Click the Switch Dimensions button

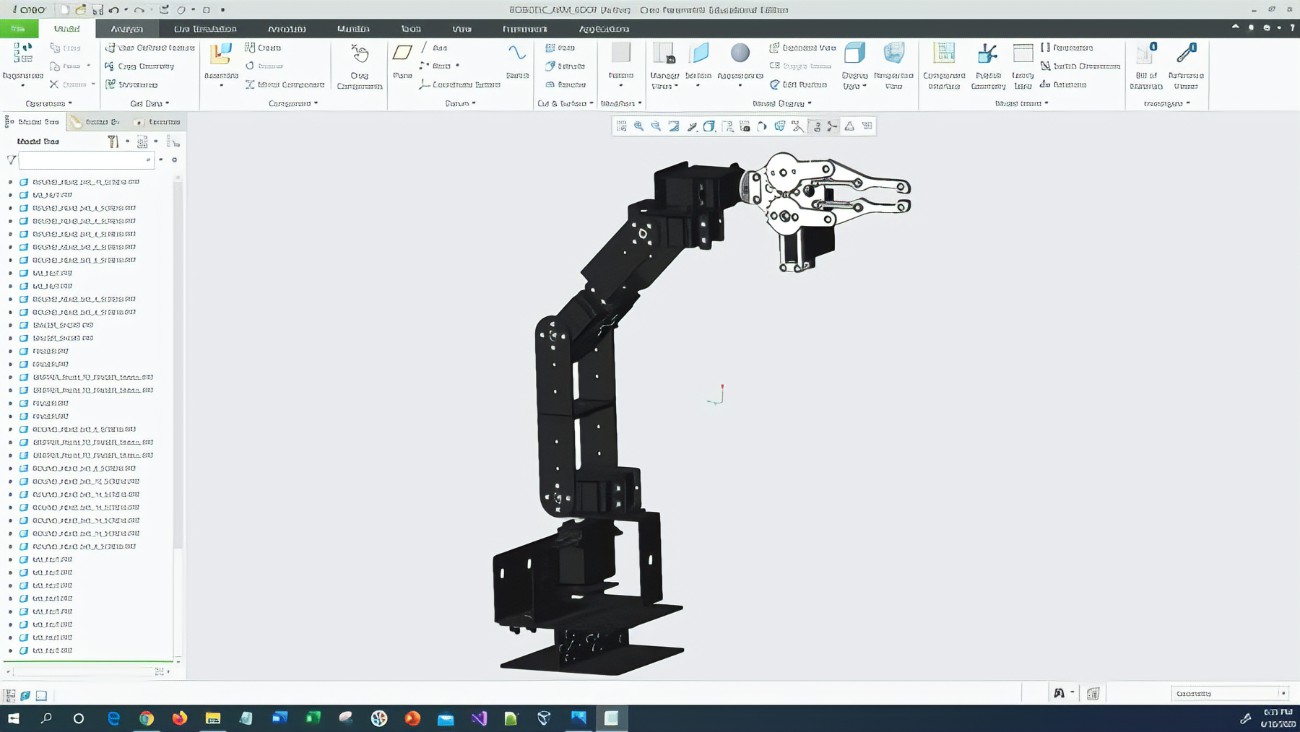(x=1080, y=66)
